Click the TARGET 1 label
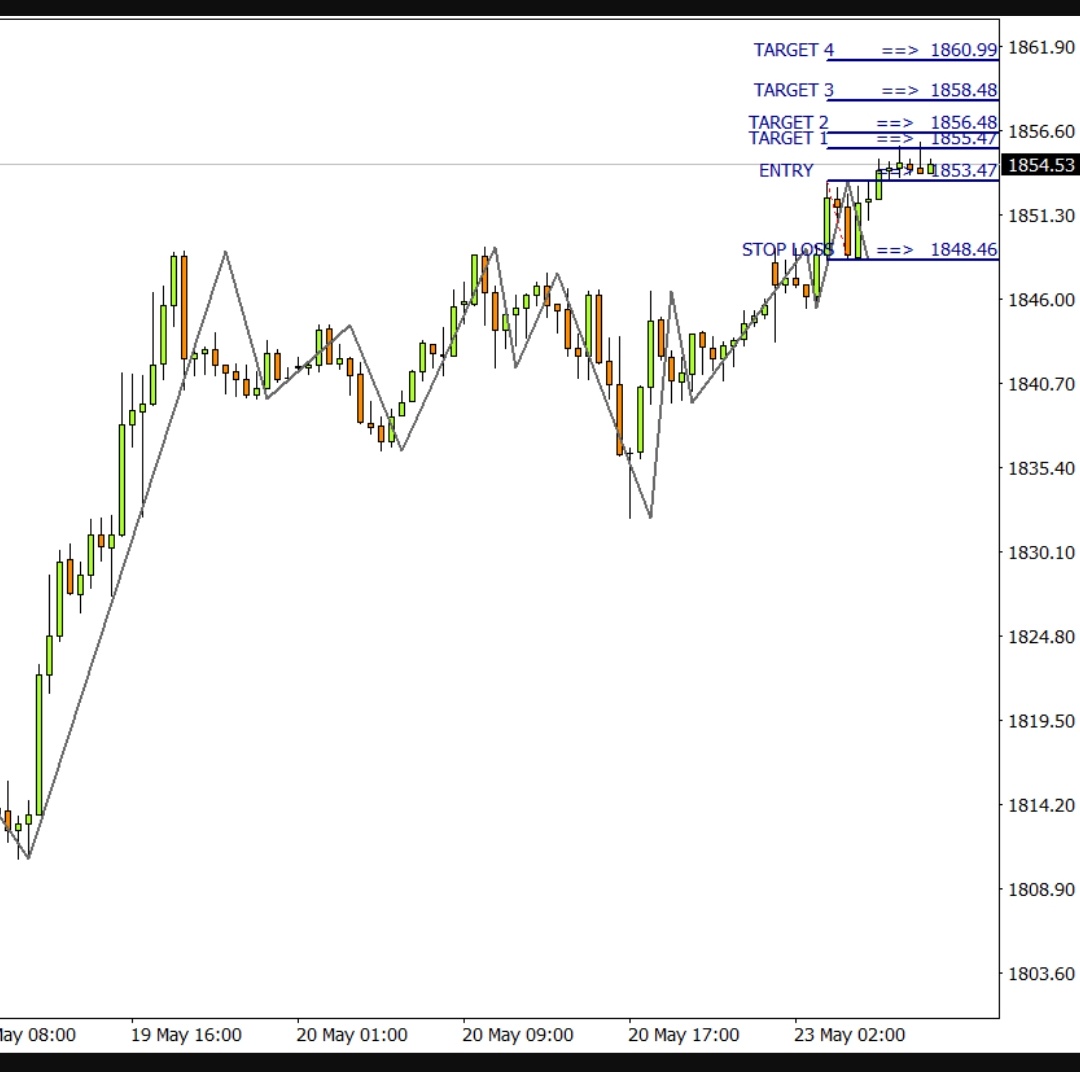 (789, 138)
